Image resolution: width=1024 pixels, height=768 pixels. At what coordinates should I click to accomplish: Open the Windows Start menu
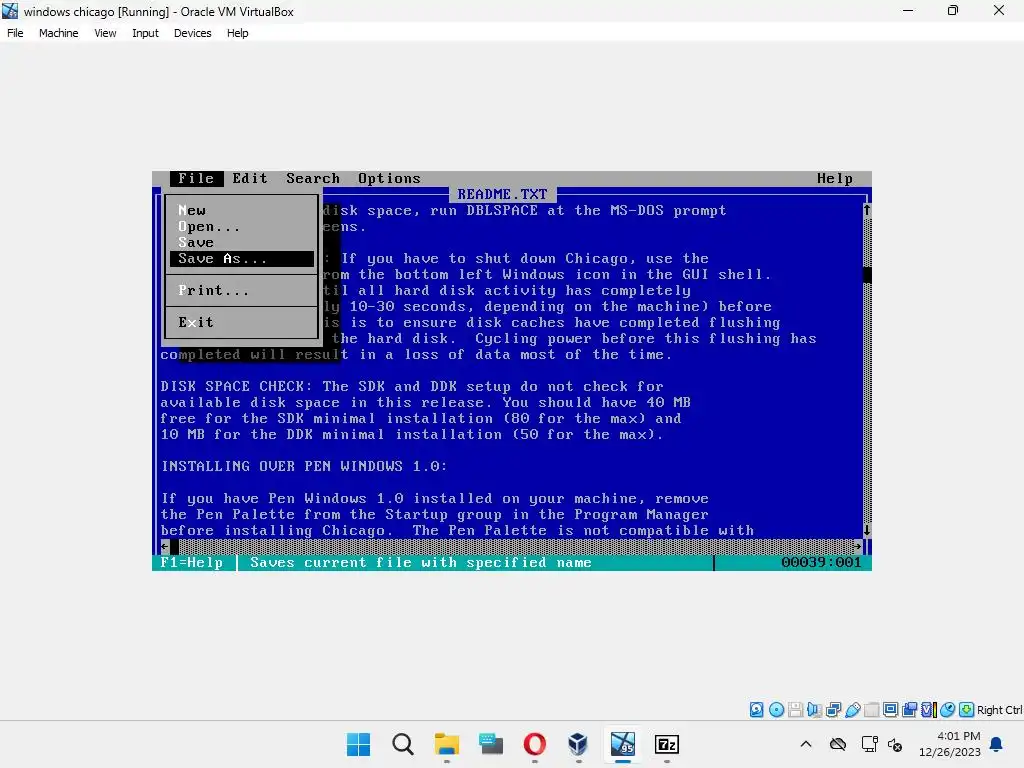point(359,744)
